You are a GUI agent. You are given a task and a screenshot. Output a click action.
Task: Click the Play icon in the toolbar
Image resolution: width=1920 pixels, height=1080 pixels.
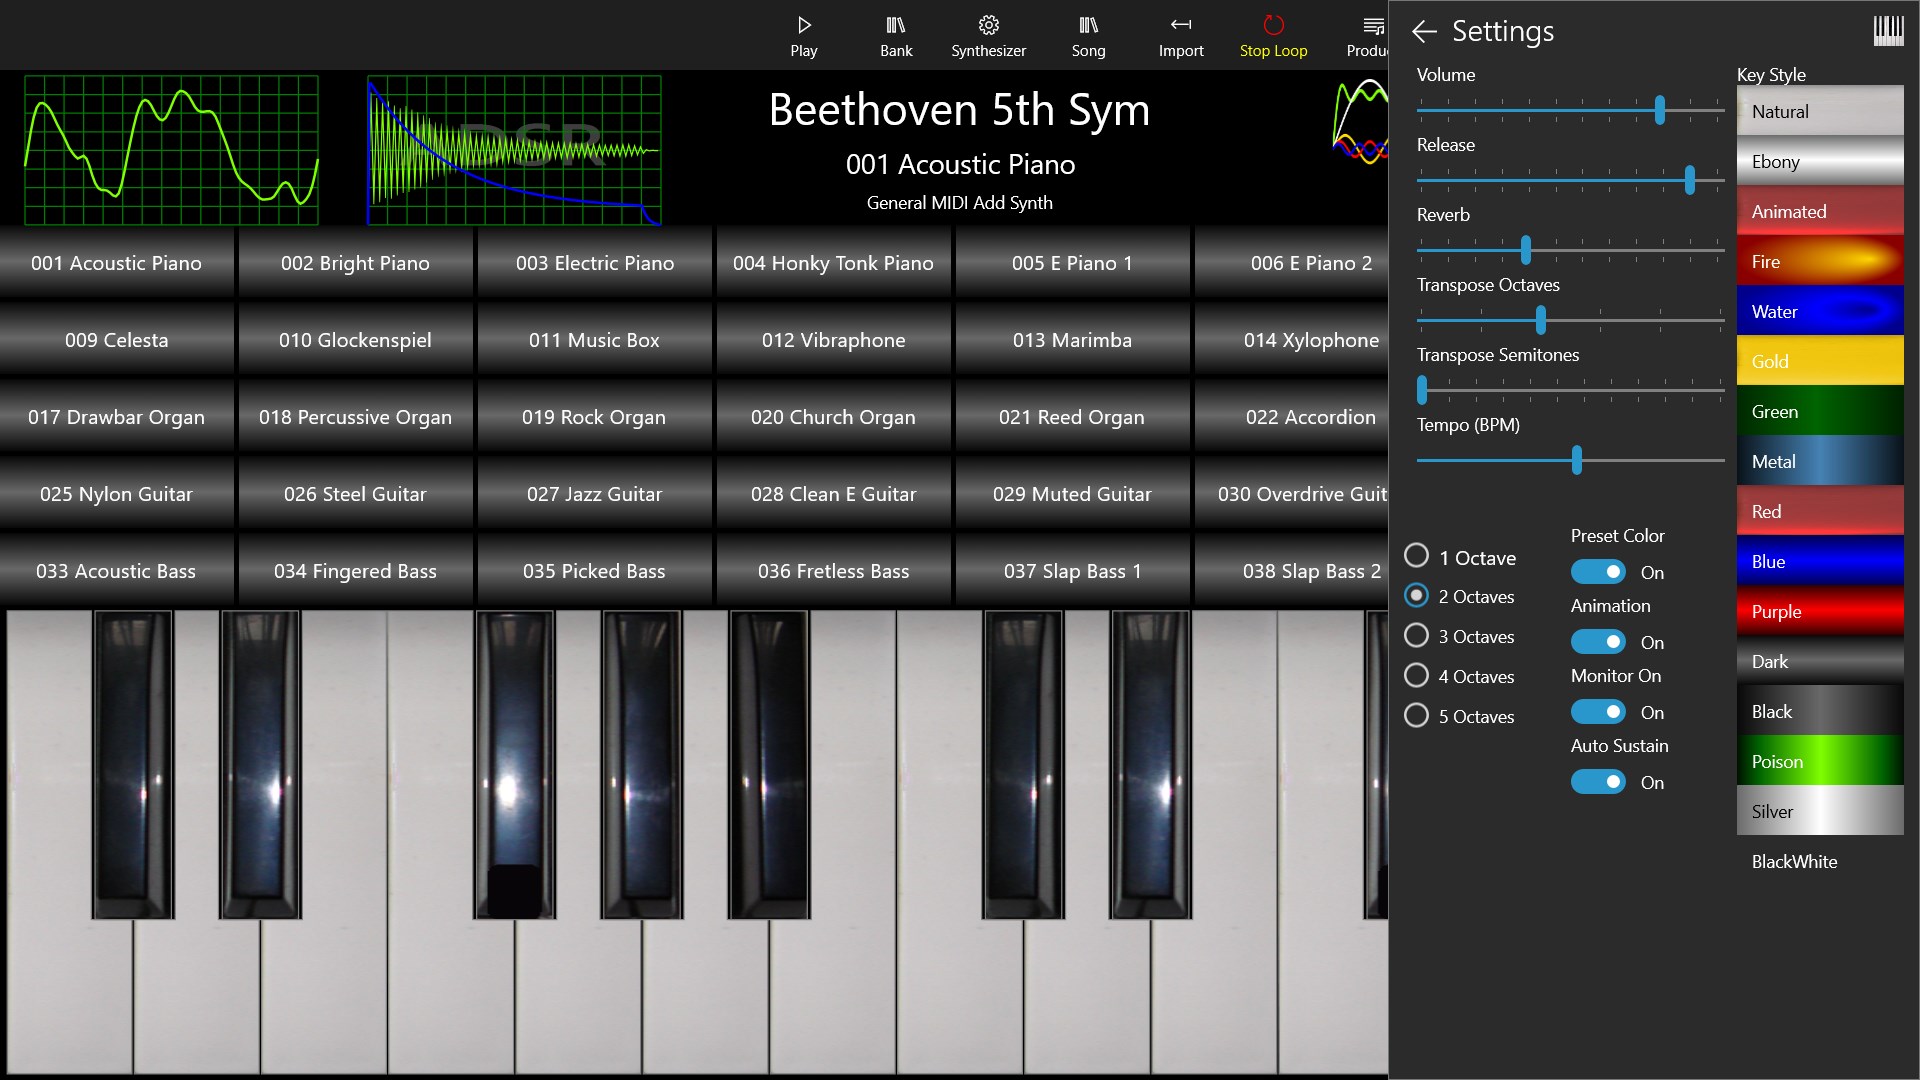pos(803,25)
